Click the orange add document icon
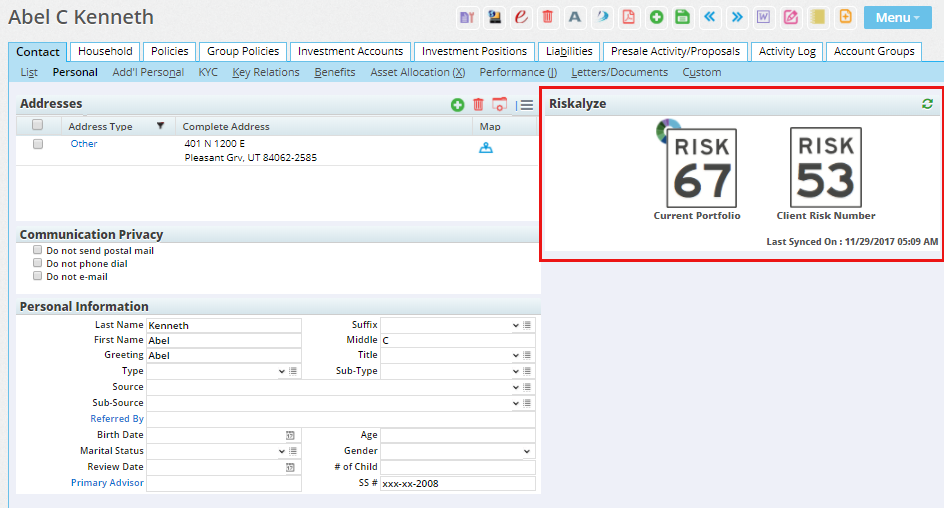 click(845, 17)
